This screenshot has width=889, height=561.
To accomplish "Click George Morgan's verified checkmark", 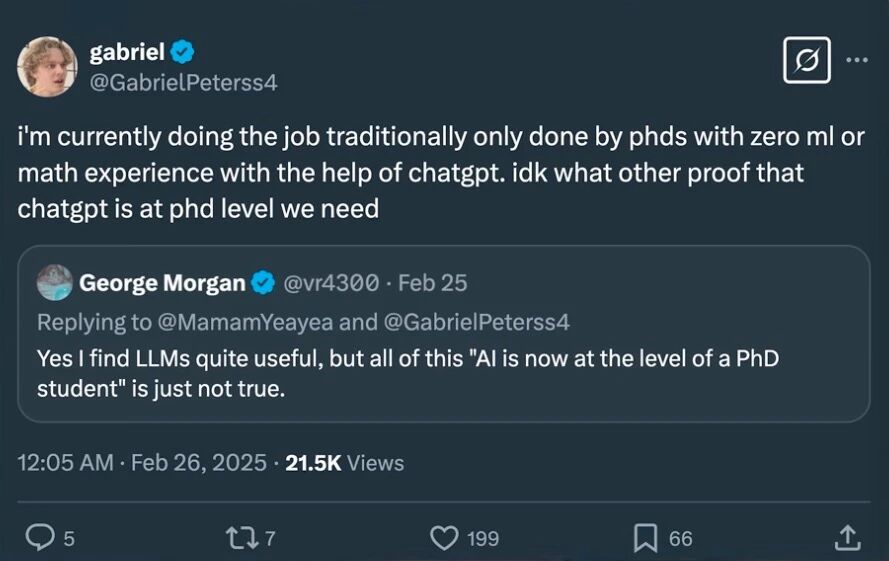I will click(263, 283).
